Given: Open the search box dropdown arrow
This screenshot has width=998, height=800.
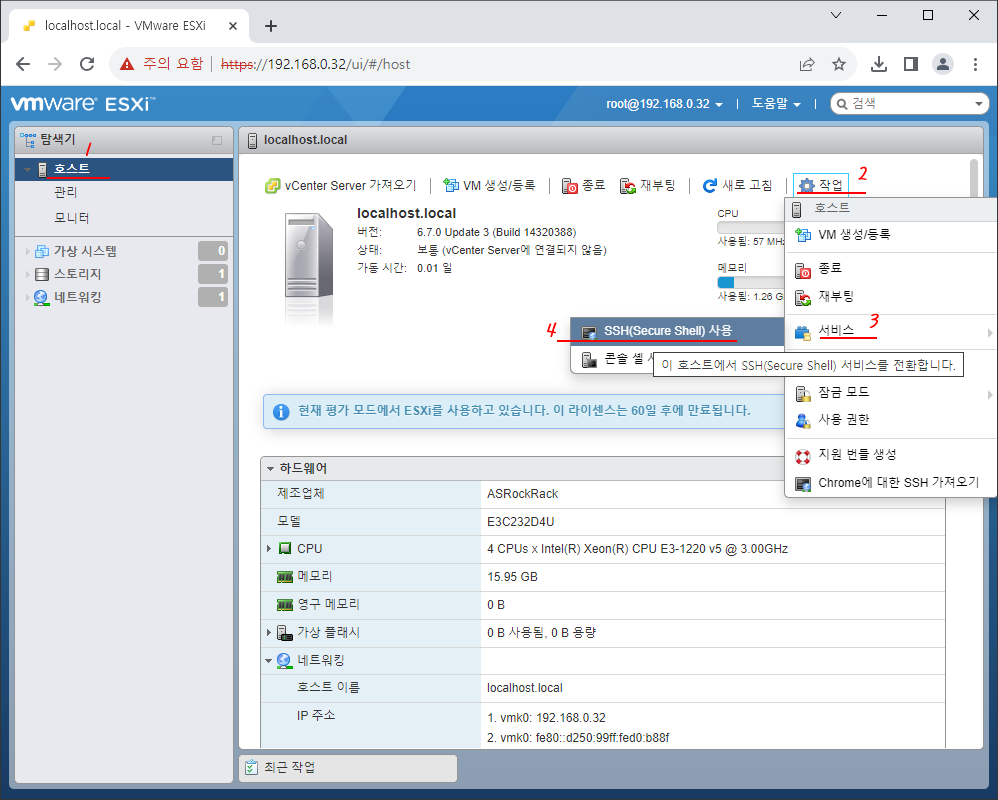Looking at the screenshot, I should [979, 104].
